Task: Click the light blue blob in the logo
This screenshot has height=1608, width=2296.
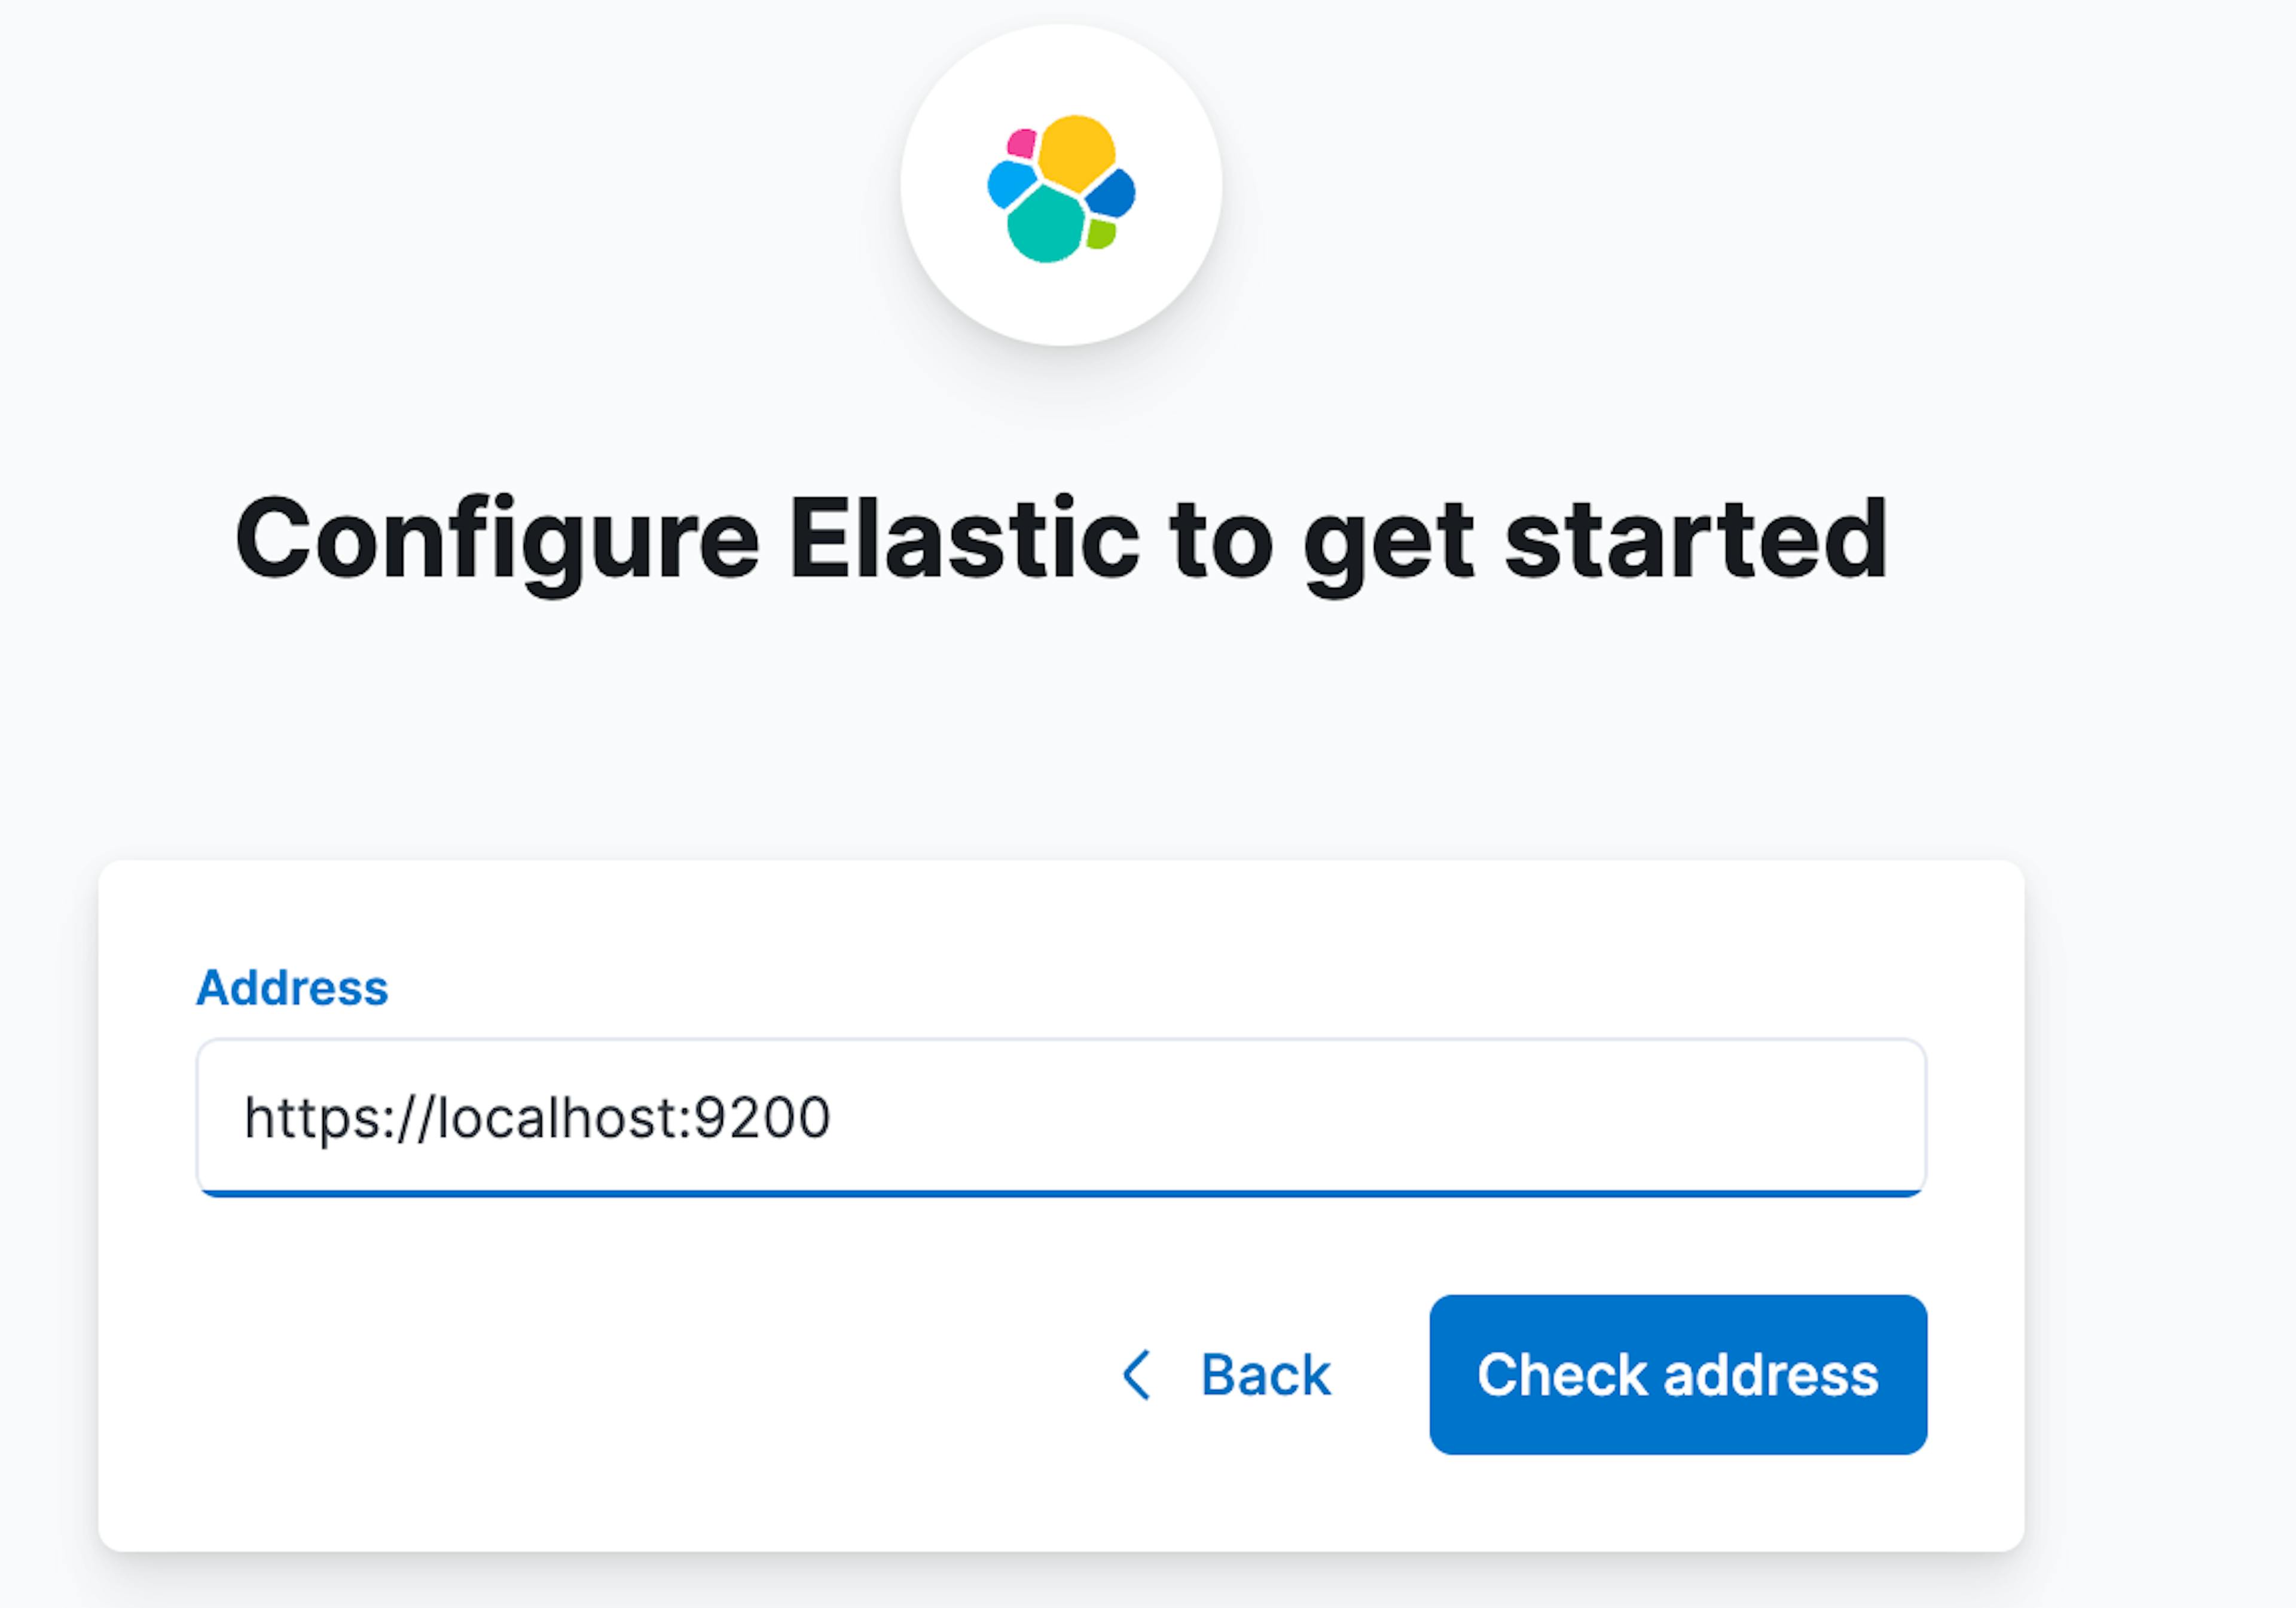Action: tap(1010, 184)
